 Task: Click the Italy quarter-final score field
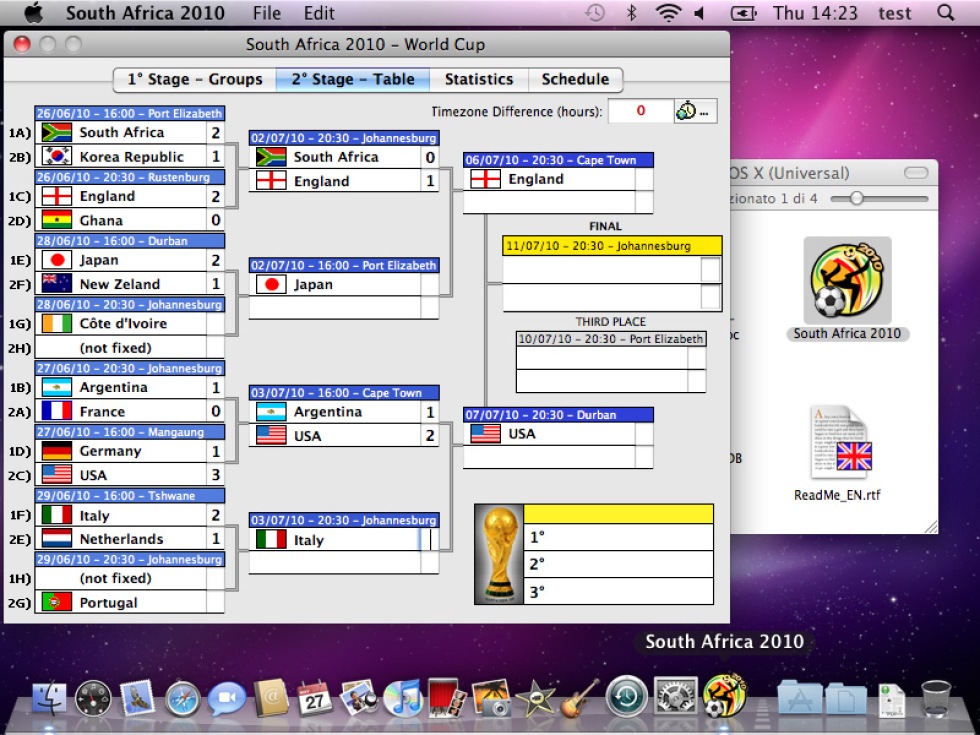[x=429, y=540]
